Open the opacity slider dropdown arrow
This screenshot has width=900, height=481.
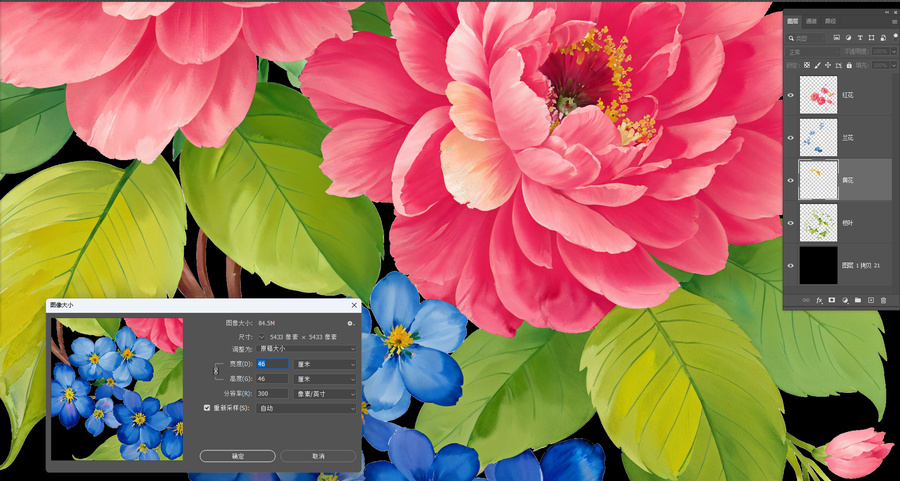pos(894,52)
